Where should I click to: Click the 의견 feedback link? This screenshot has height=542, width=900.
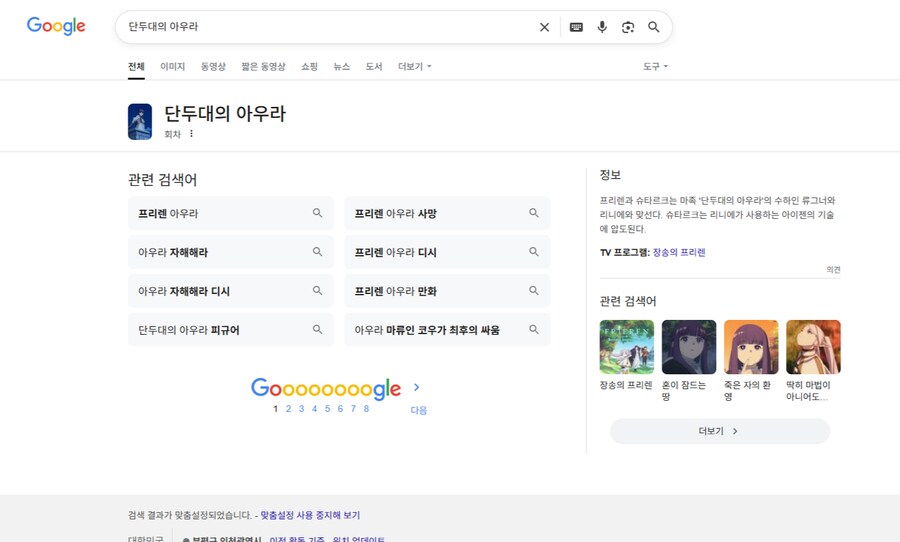click(833, 269)
